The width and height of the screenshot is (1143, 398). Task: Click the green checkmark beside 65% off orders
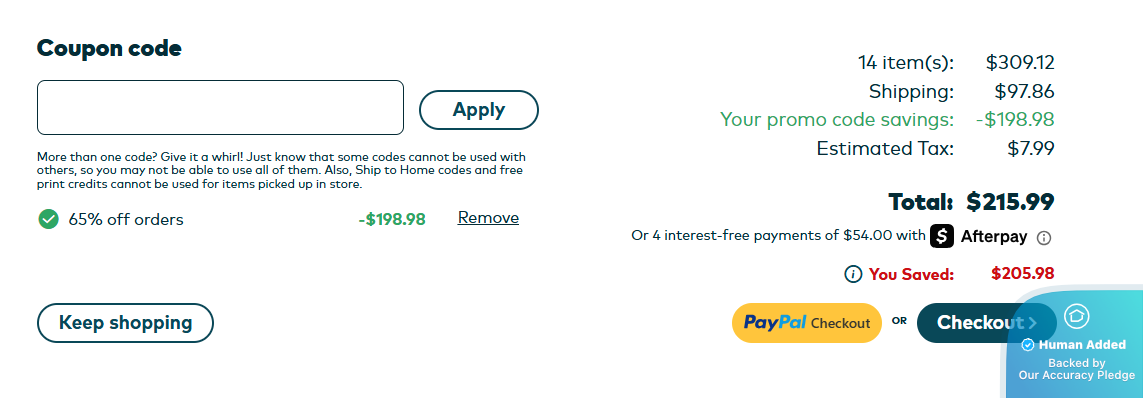48,219
